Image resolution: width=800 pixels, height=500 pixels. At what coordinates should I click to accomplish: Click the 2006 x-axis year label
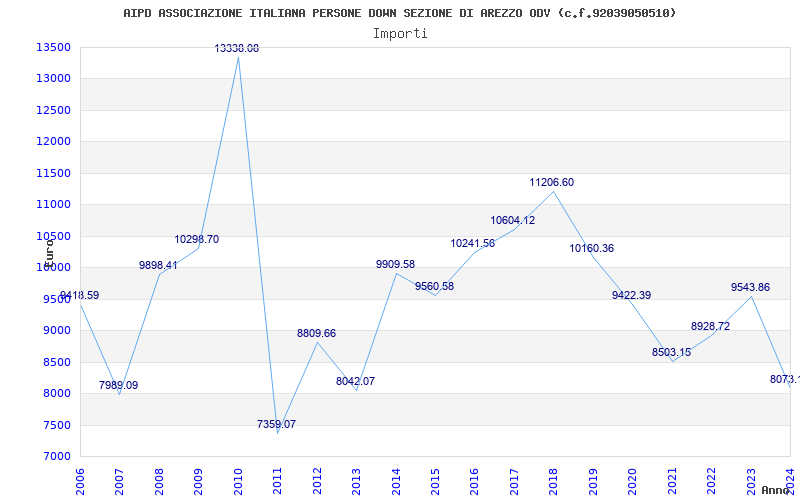(x=80, y=481)
